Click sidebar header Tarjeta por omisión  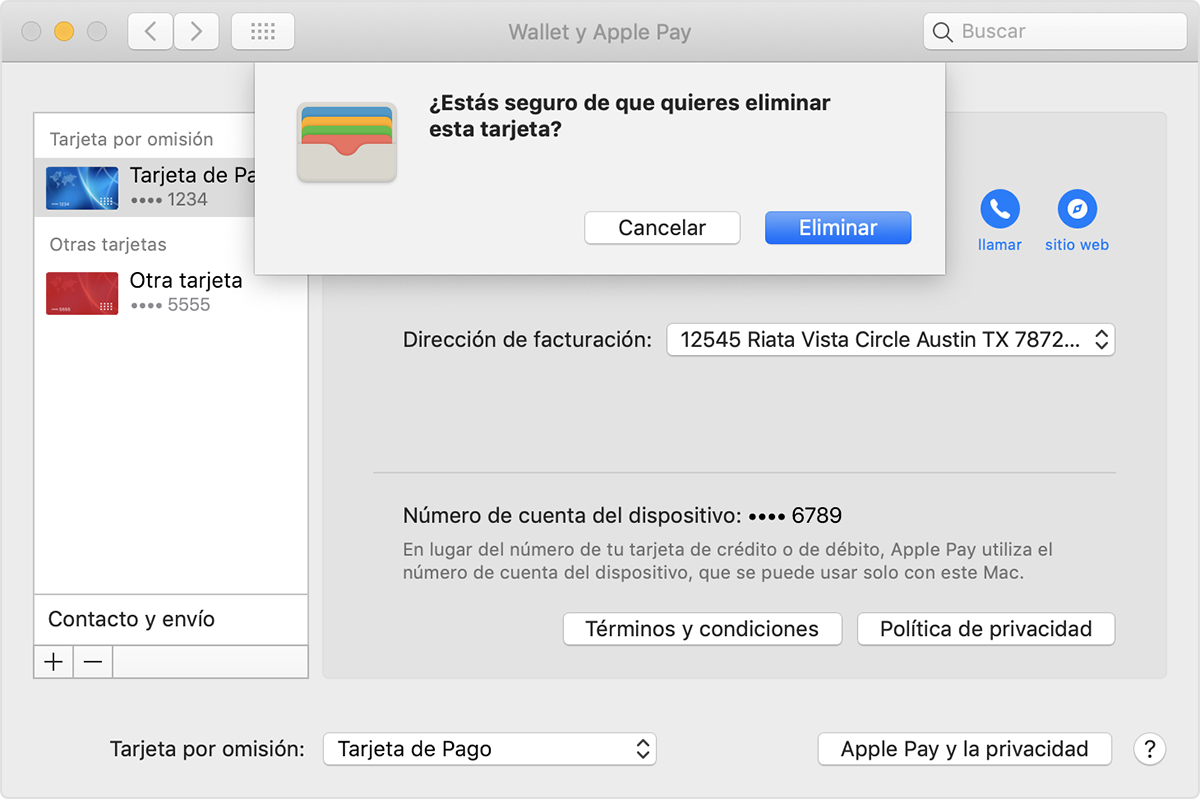(131, 139)
